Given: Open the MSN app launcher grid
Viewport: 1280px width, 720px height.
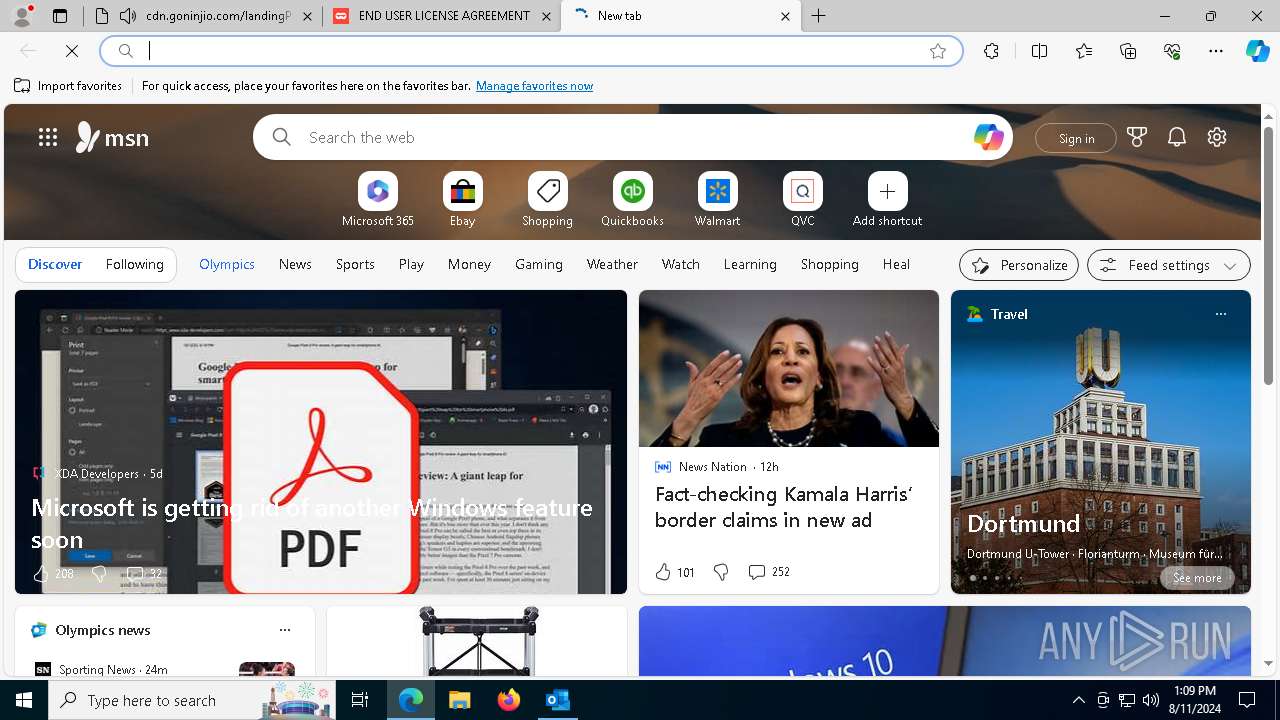Looking at the screenshot, I should click(48, 137).
